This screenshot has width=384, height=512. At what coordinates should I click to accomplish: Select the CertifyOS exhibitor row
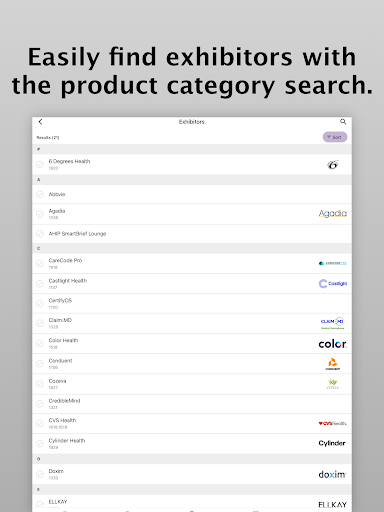pos(192,303)
